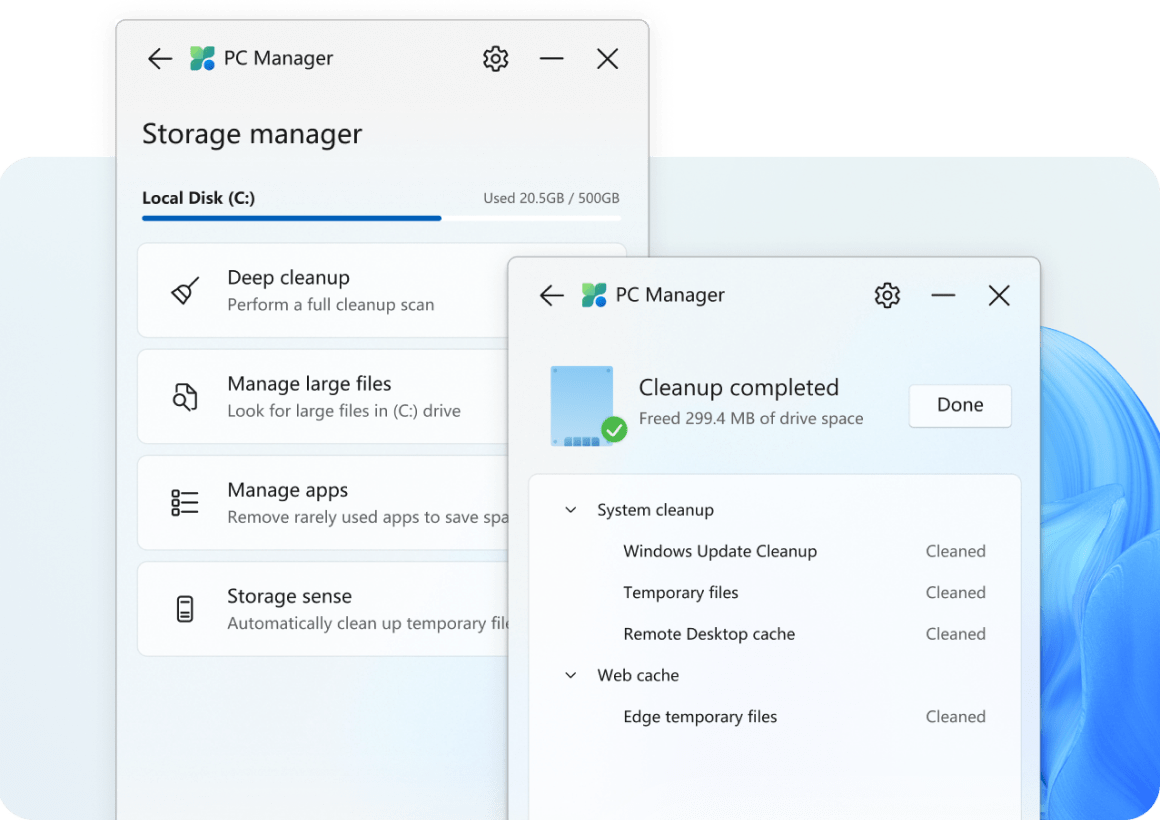Click the drive icon with green checkmark
The image size is (1160, 820).
(583, 405)
